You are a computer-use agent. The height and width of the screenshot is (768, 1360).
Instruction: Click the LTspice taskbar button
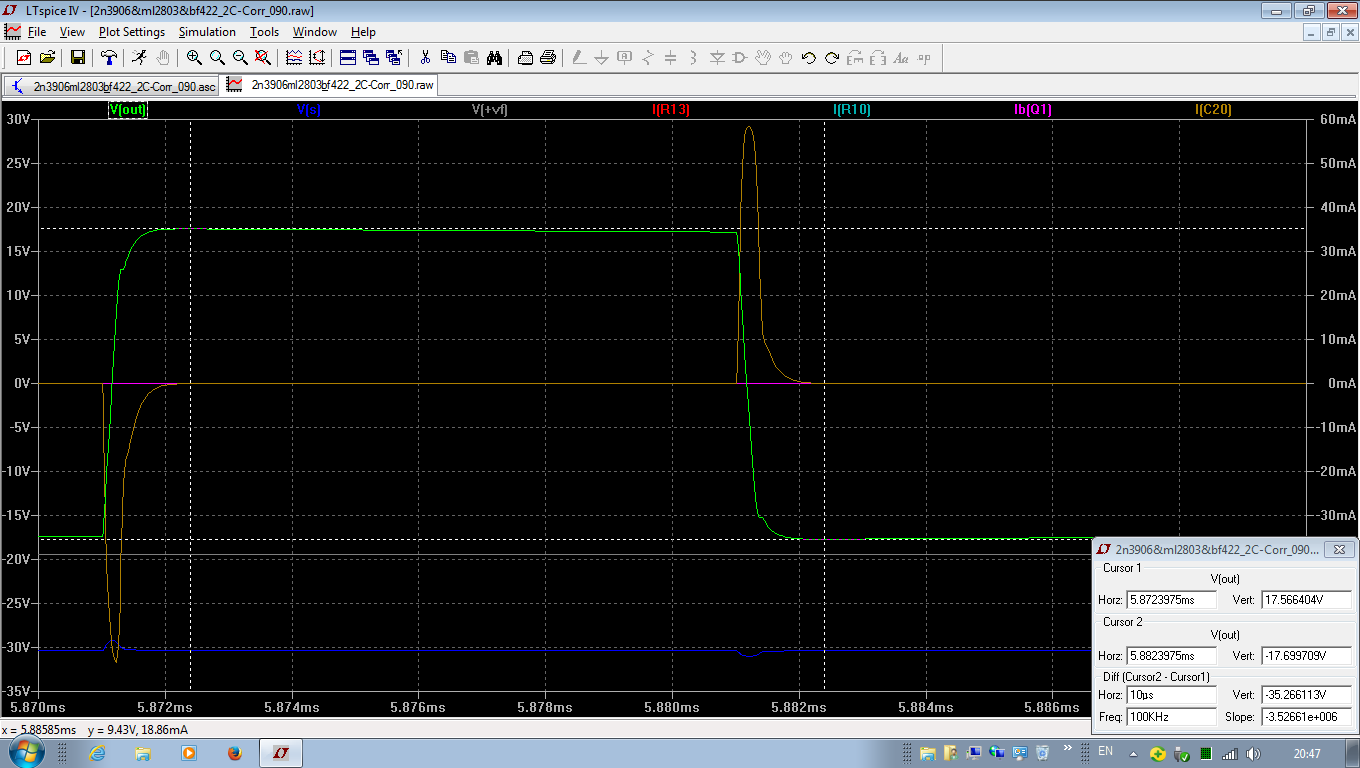click(282, 752)
